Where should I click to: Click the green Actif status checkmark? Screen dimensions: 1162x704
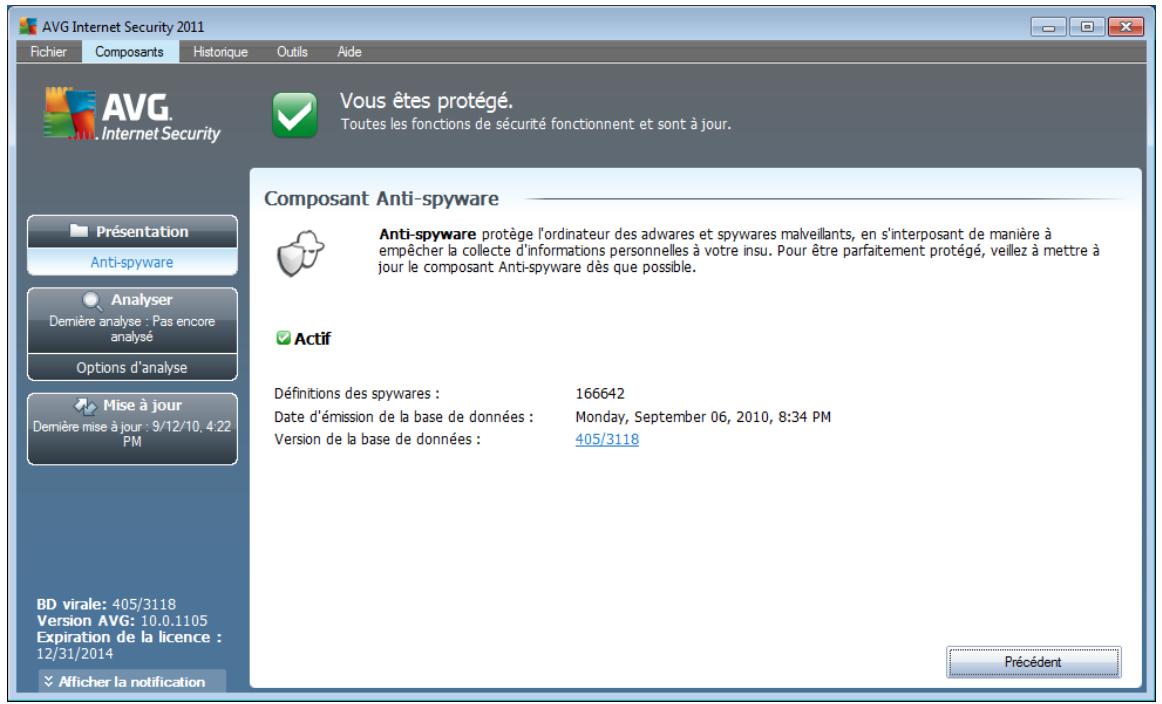[x=283, y=338]
